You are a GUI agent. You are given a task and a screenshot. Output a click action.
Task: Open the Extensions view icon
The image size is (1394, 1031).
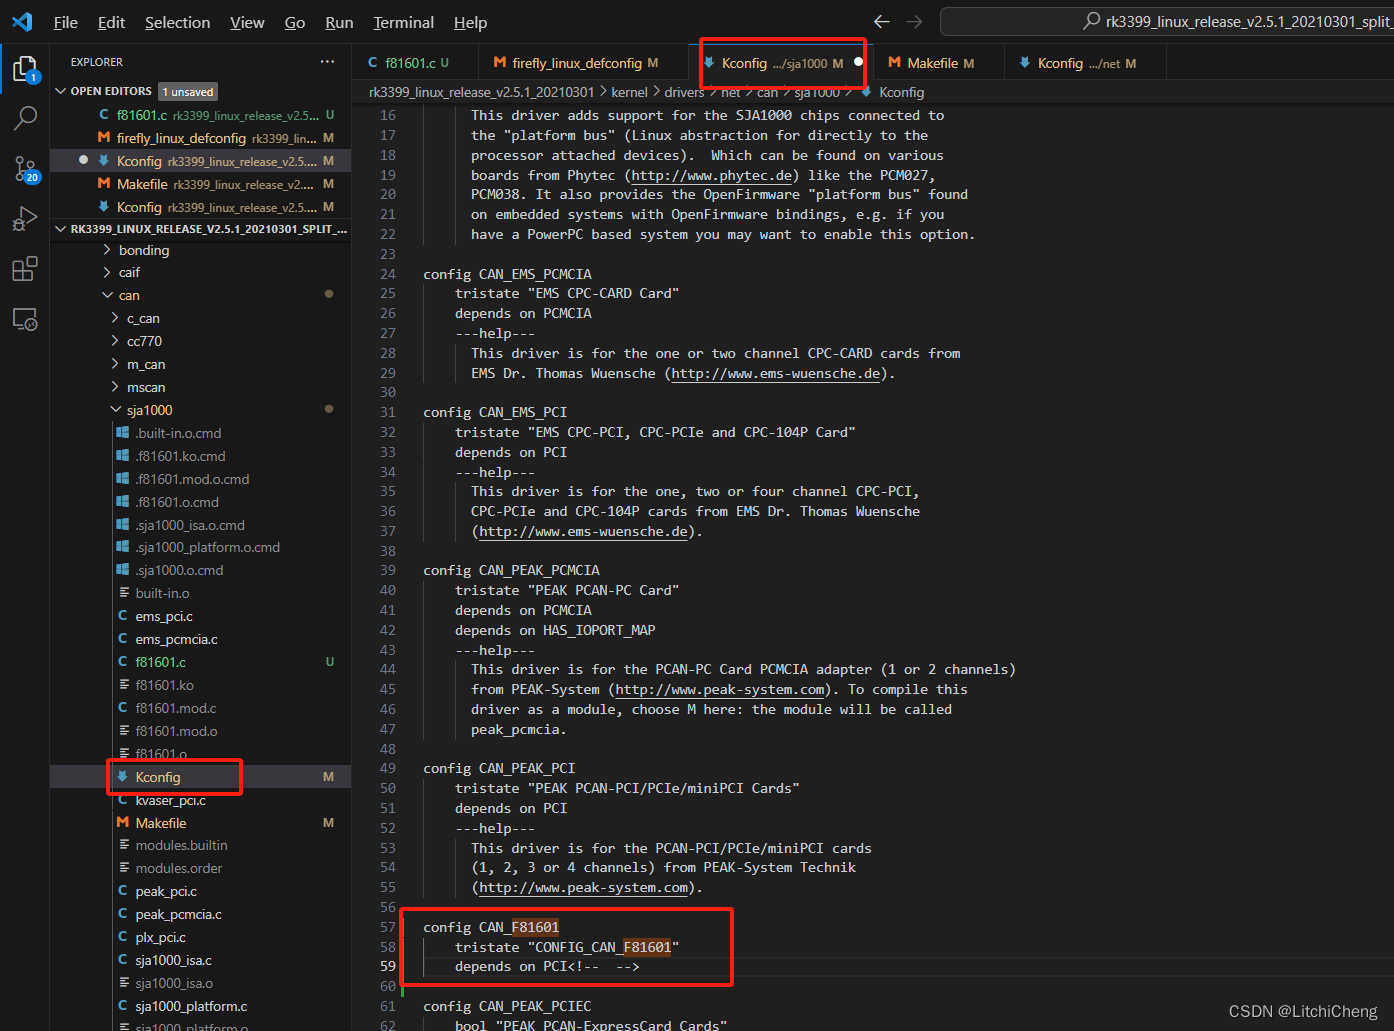25,268
